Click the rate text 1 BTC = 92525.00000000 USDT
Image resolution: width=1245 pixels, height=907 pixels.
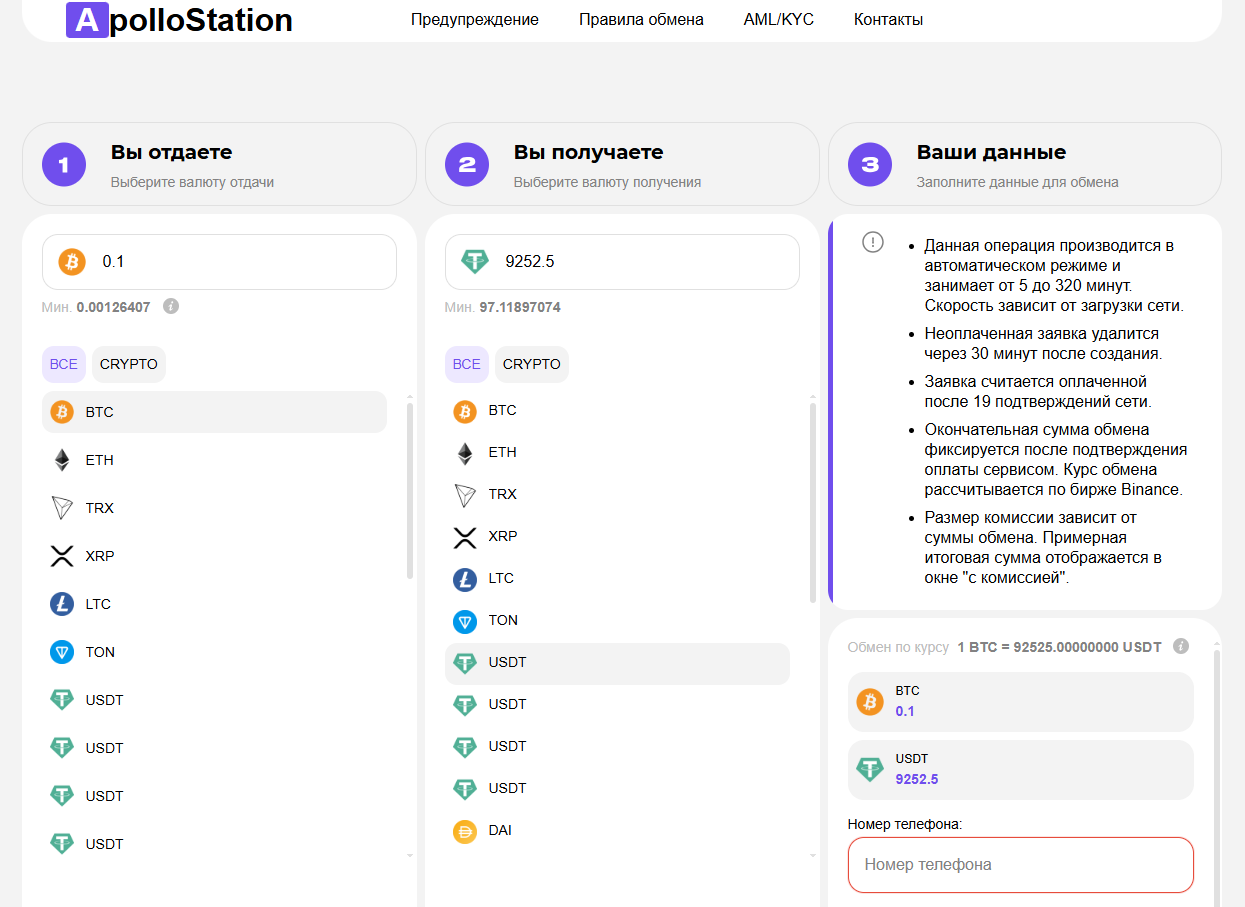[1059, 647]
